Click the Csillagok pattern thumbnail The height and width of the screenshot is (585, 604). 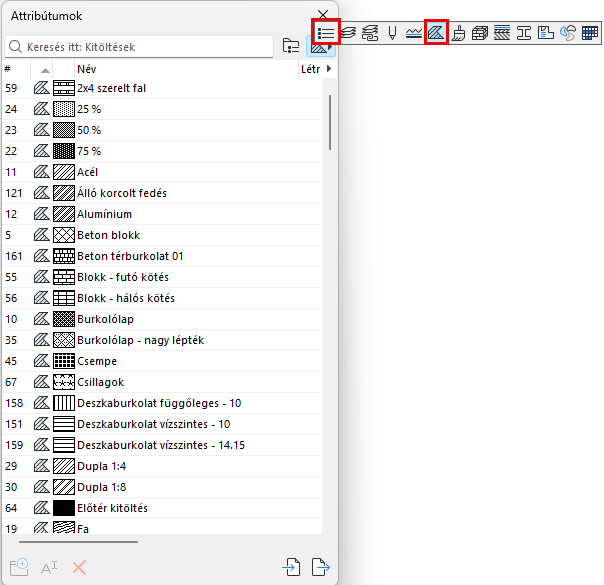[64, 382]
